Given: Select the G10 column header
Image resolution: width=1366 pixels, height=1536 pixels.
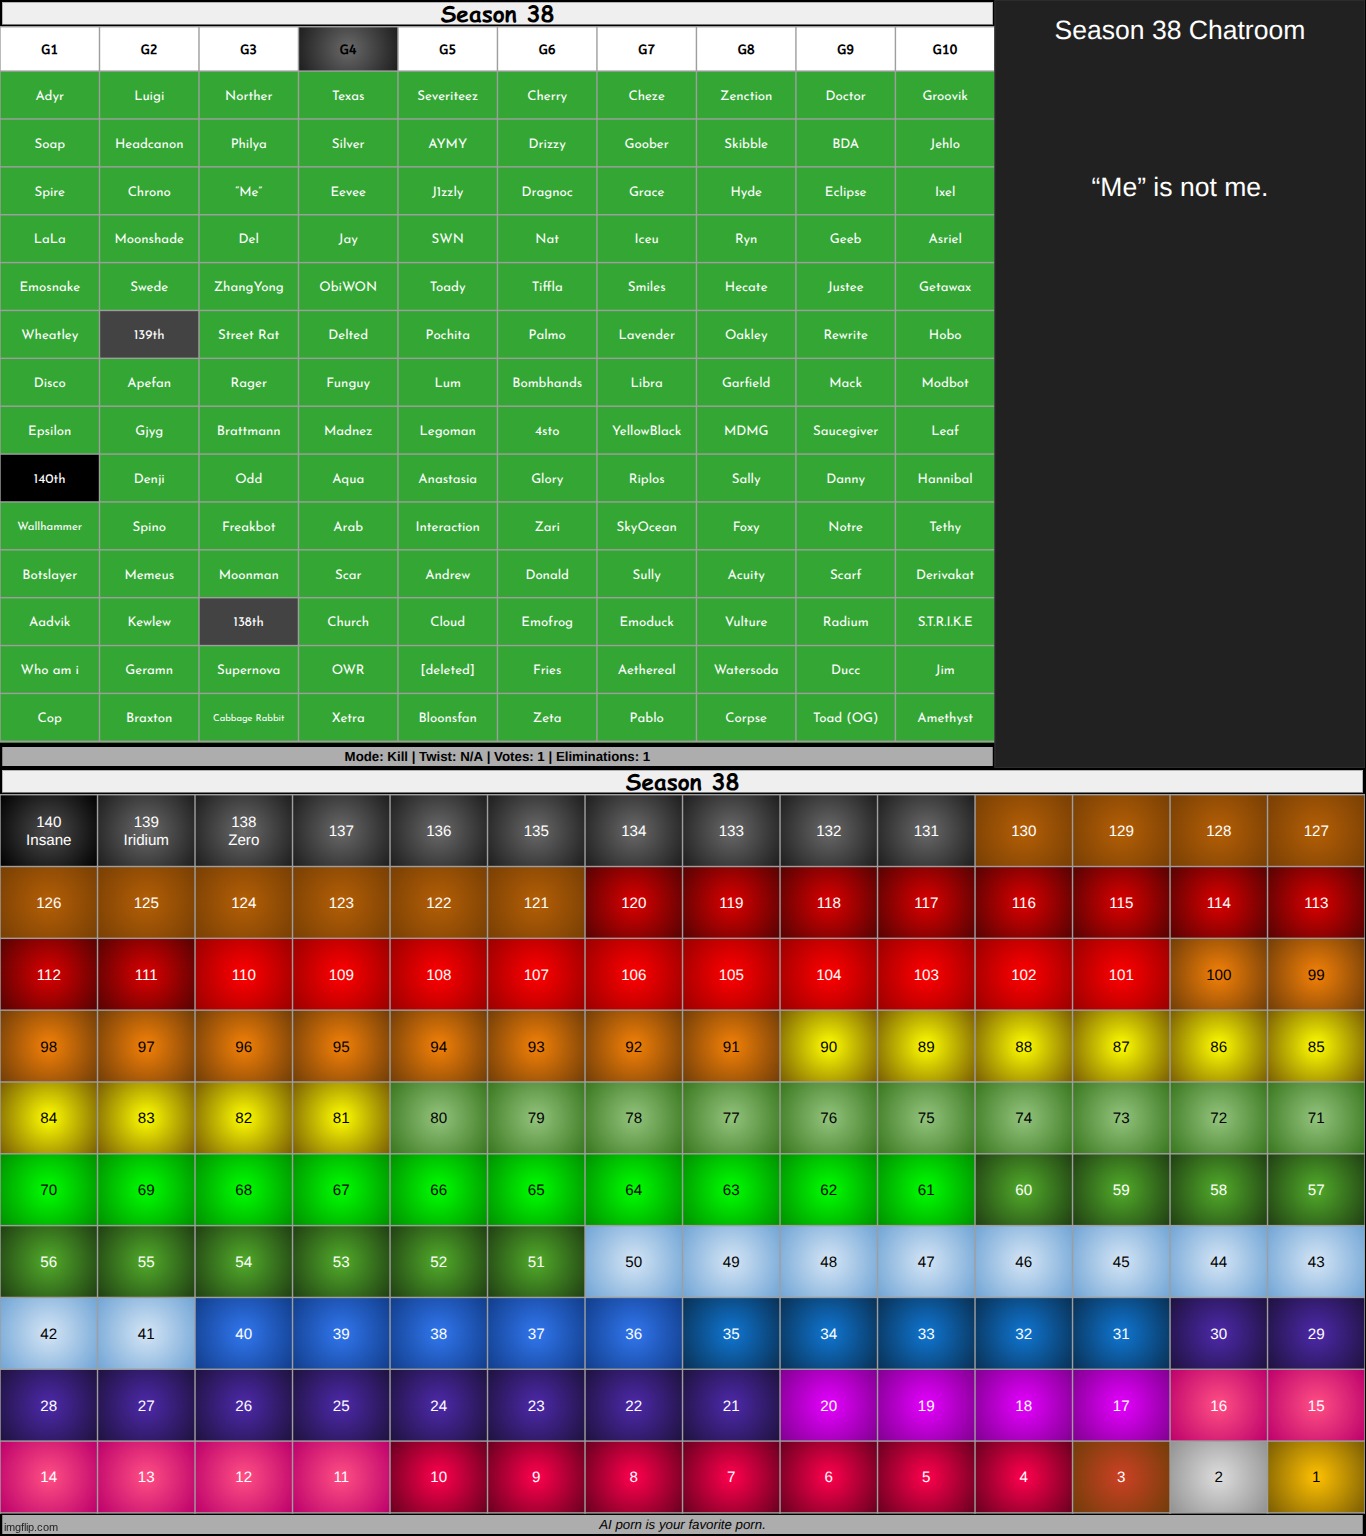Looking at the screenshot, I should point(944,49).
